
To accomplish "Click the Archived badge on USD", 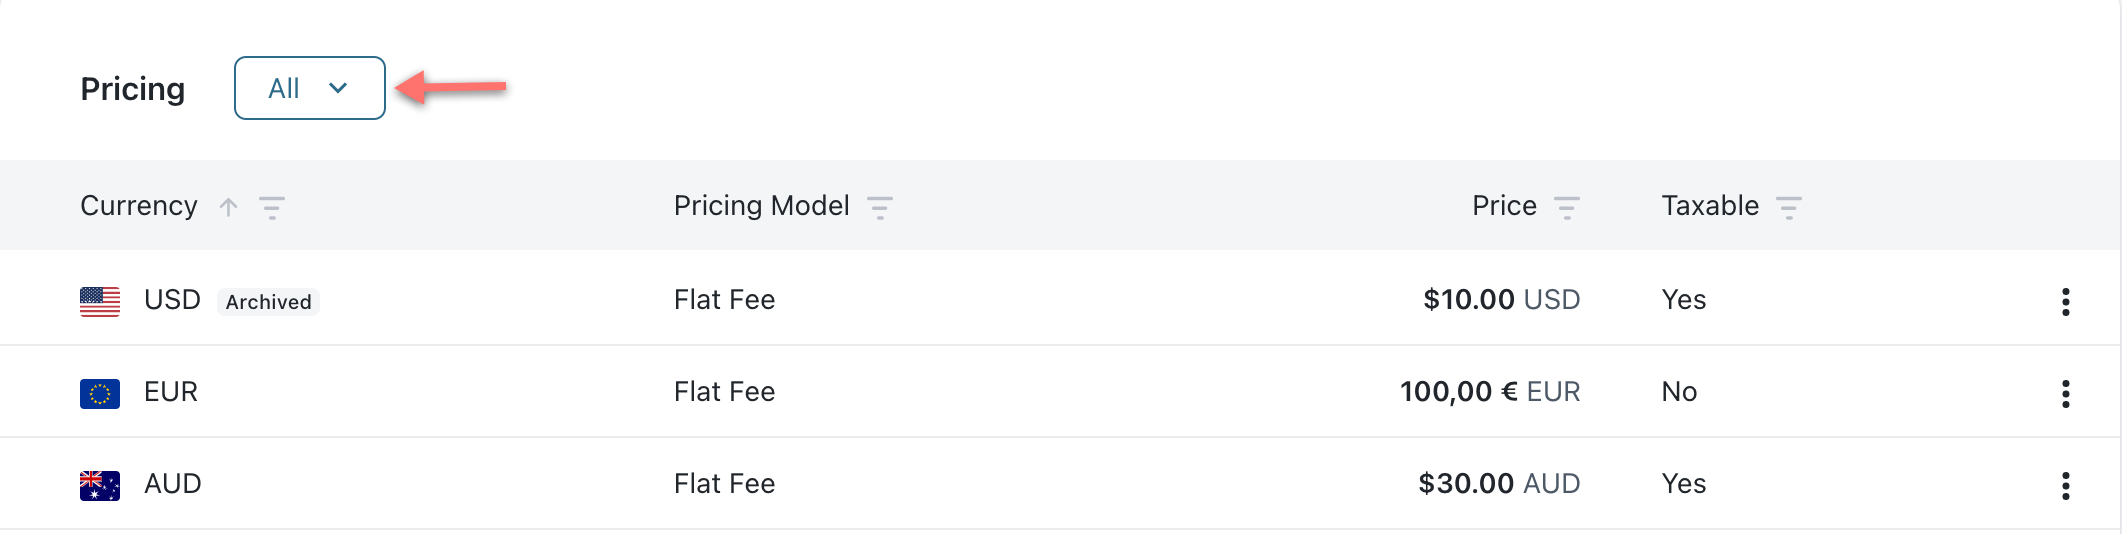I will 268,302.
